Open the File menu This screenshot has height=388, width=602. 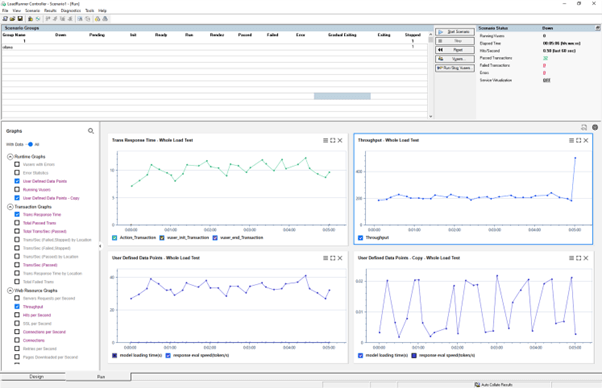(5, 10)
